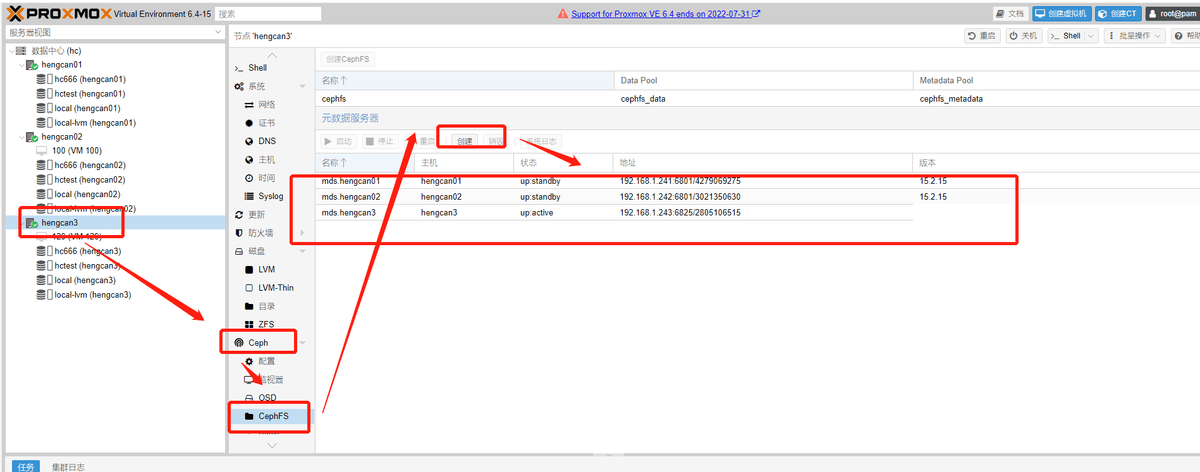The image size is (1200, 472).
Task: Select local-lvm (hengcan01) storage
Action: 95,122
